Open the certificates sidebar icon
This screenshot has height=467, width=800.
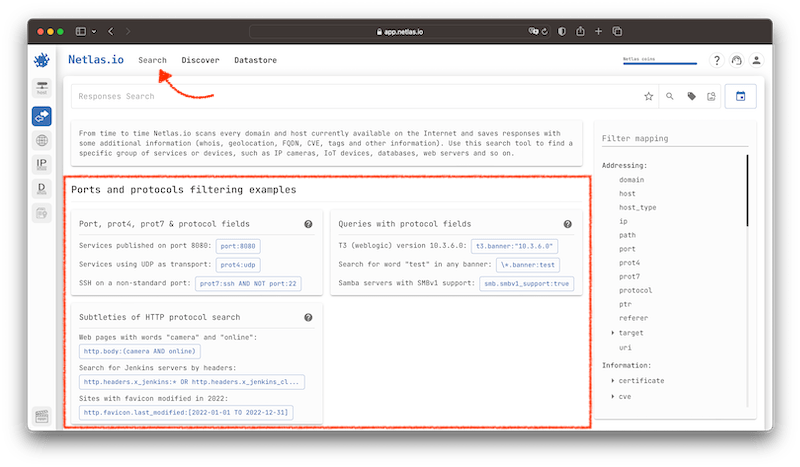coord(42,213)
